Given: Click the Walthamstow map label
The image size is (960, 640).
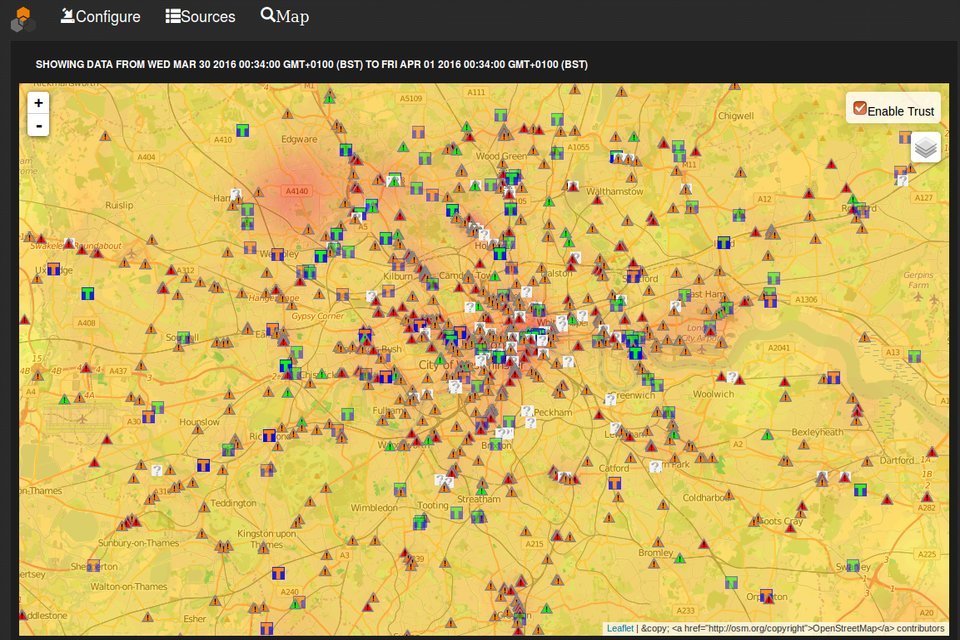Looking at the screenshot, I should click(x=615, y=192).
